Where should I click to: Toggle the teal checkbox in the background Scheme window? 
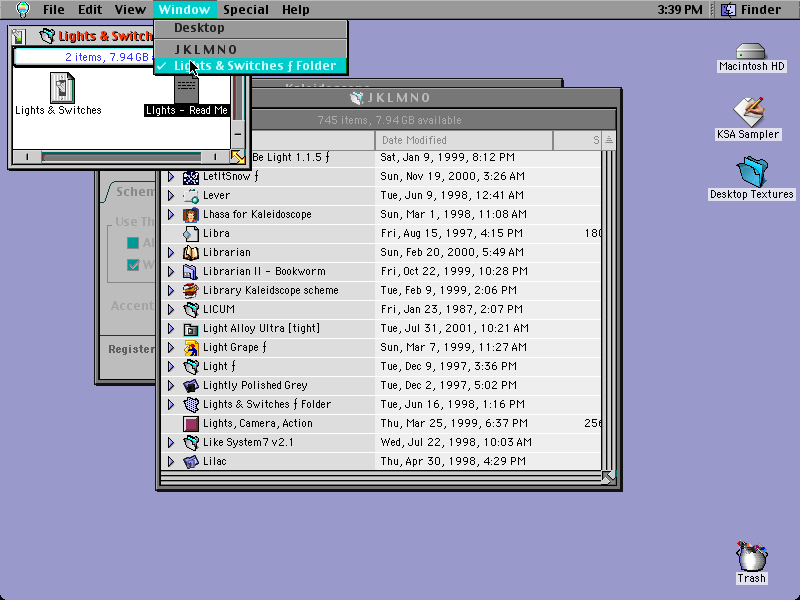click(x=133, y=243)
